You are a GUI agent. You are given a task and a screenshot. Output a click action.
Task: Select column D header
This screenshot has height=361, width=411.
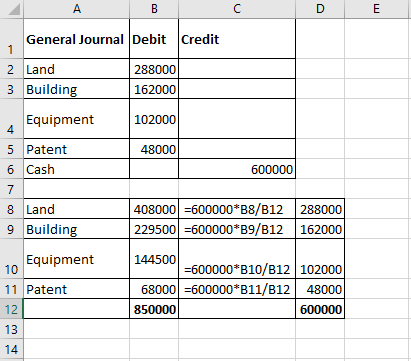coord(320,9)
